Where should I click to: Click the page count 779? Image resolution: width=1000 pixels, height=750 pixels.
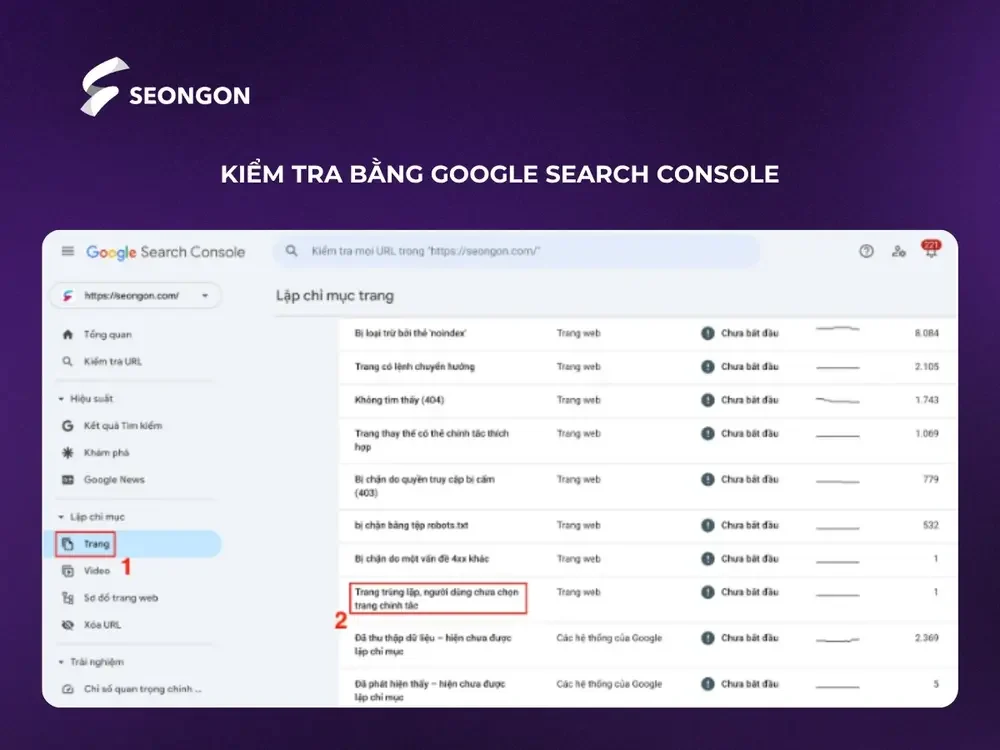pos(931,480)
